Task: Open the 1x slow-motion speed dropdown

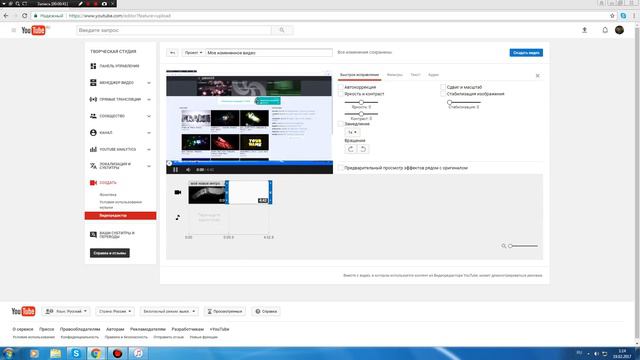Action: click(x=352, y=133)
